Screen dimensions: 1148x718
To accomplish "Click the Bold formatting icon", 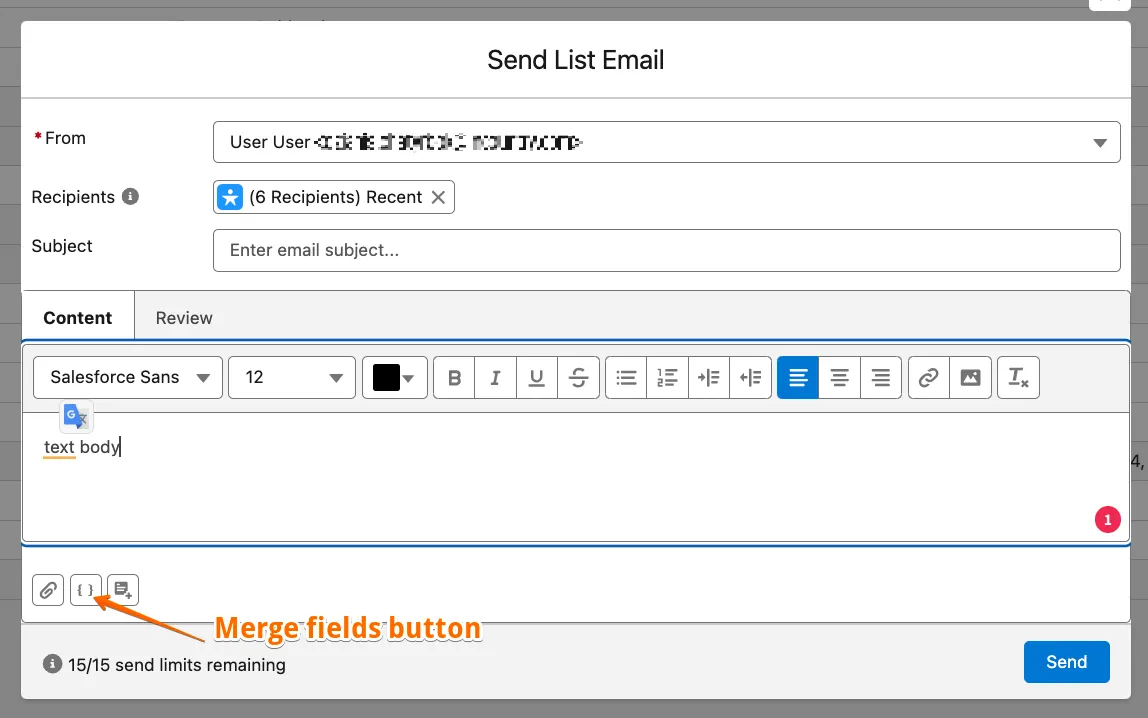I will point(455,378).
